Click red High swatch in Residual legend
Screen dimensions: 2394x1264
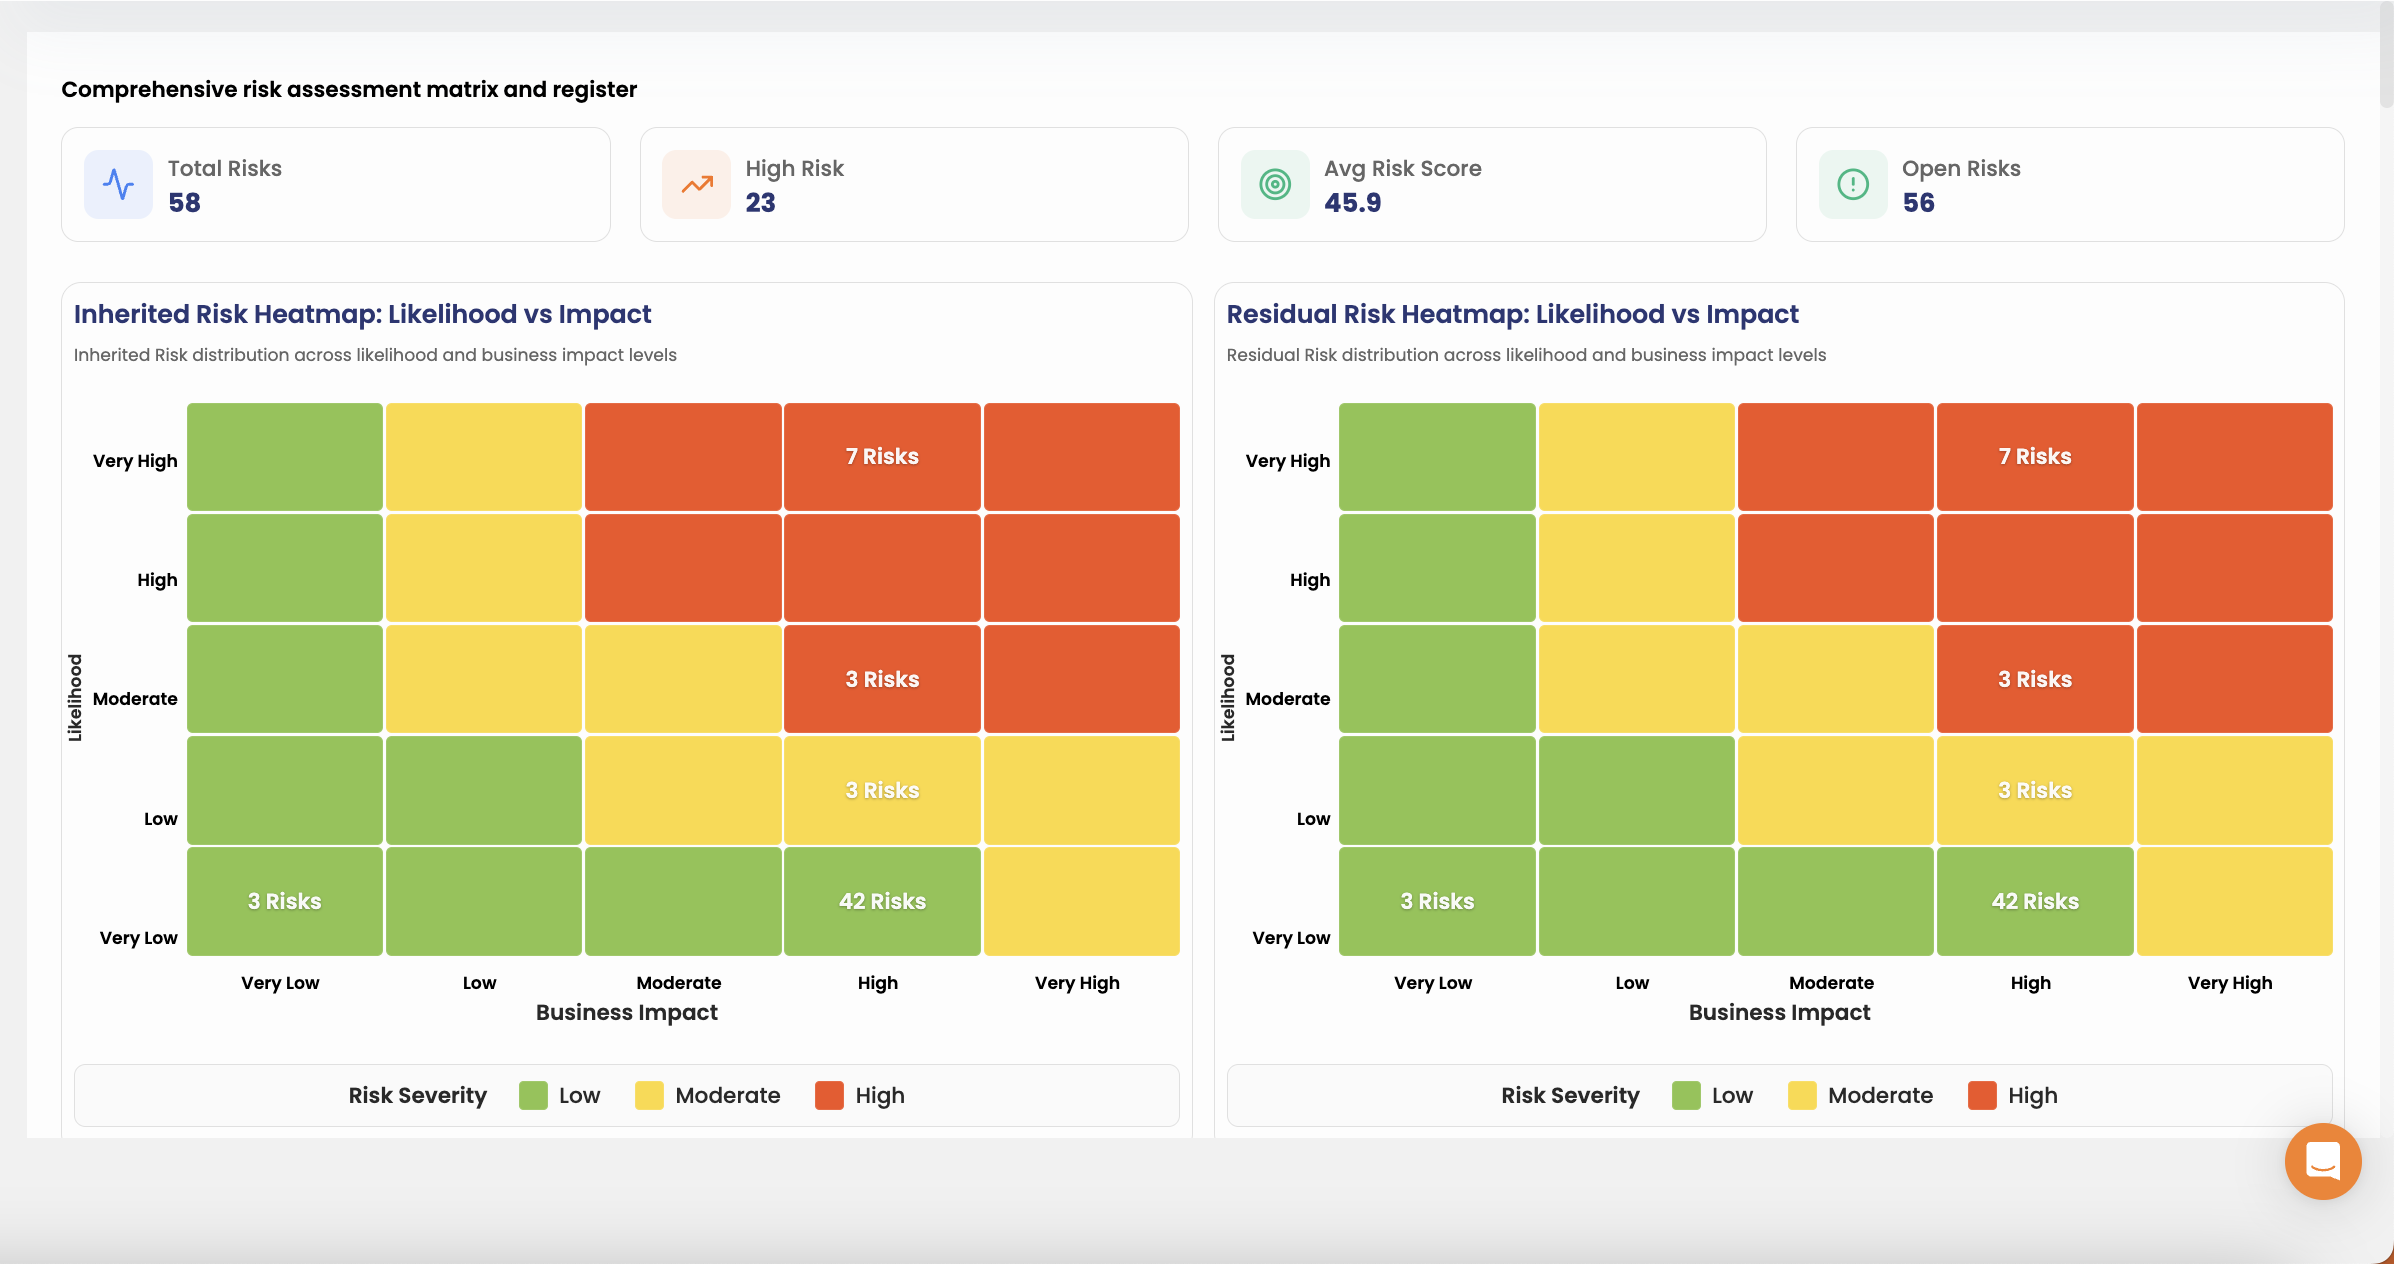tap(1982, 1096)
